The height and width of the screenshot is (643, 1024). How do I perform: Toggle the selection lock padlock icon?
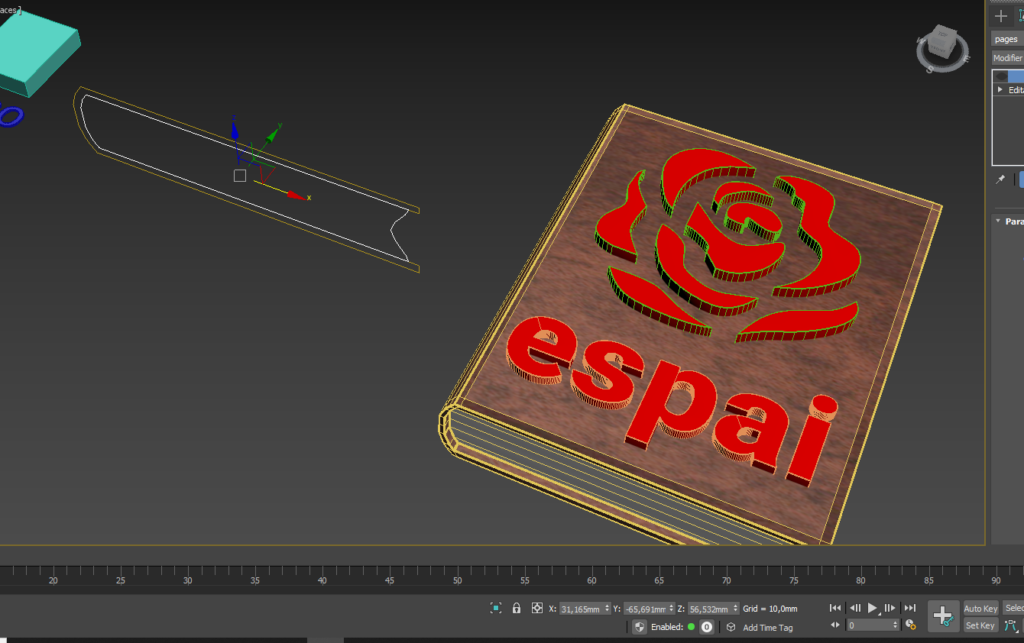click(x=515, y=609)
